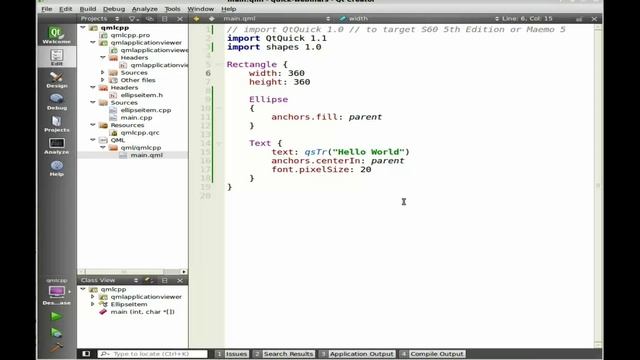The height and width of the screenshot is (360, 640).
Task: Collapse the Resources node
Action: (x=93, y=125)
